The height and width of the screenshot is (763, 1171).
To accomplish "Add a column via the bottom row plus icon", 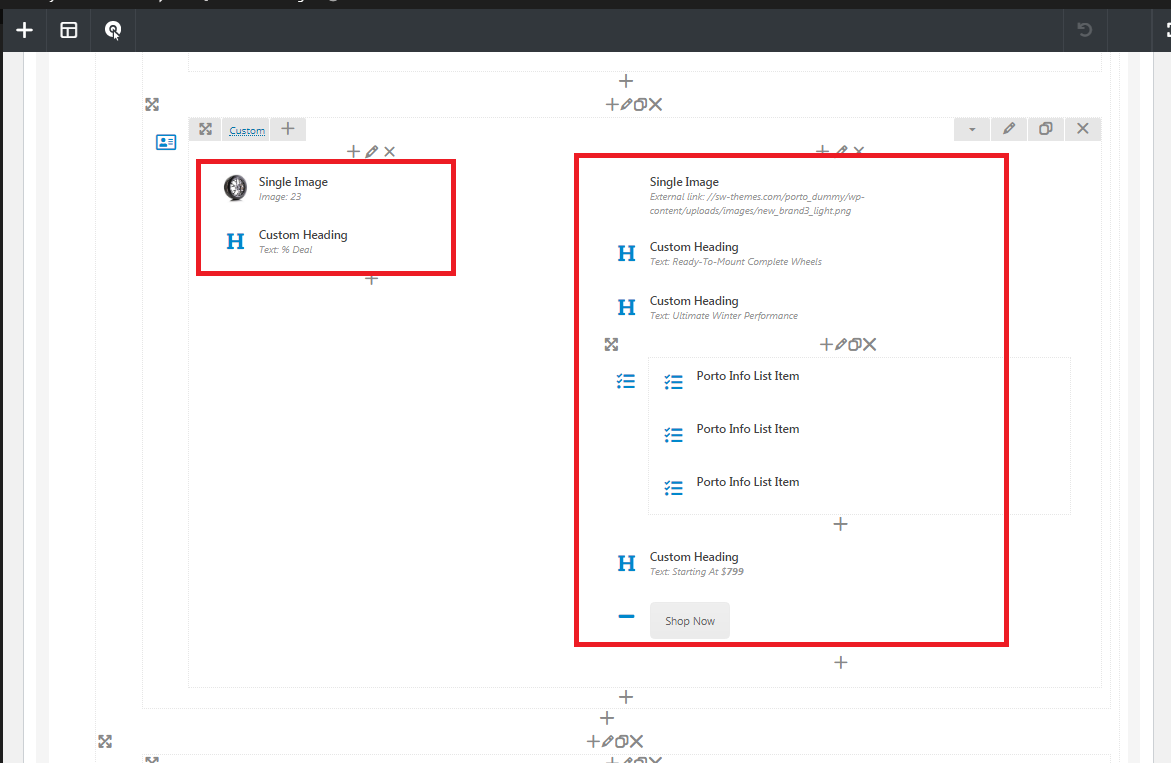I will point(593,741).
